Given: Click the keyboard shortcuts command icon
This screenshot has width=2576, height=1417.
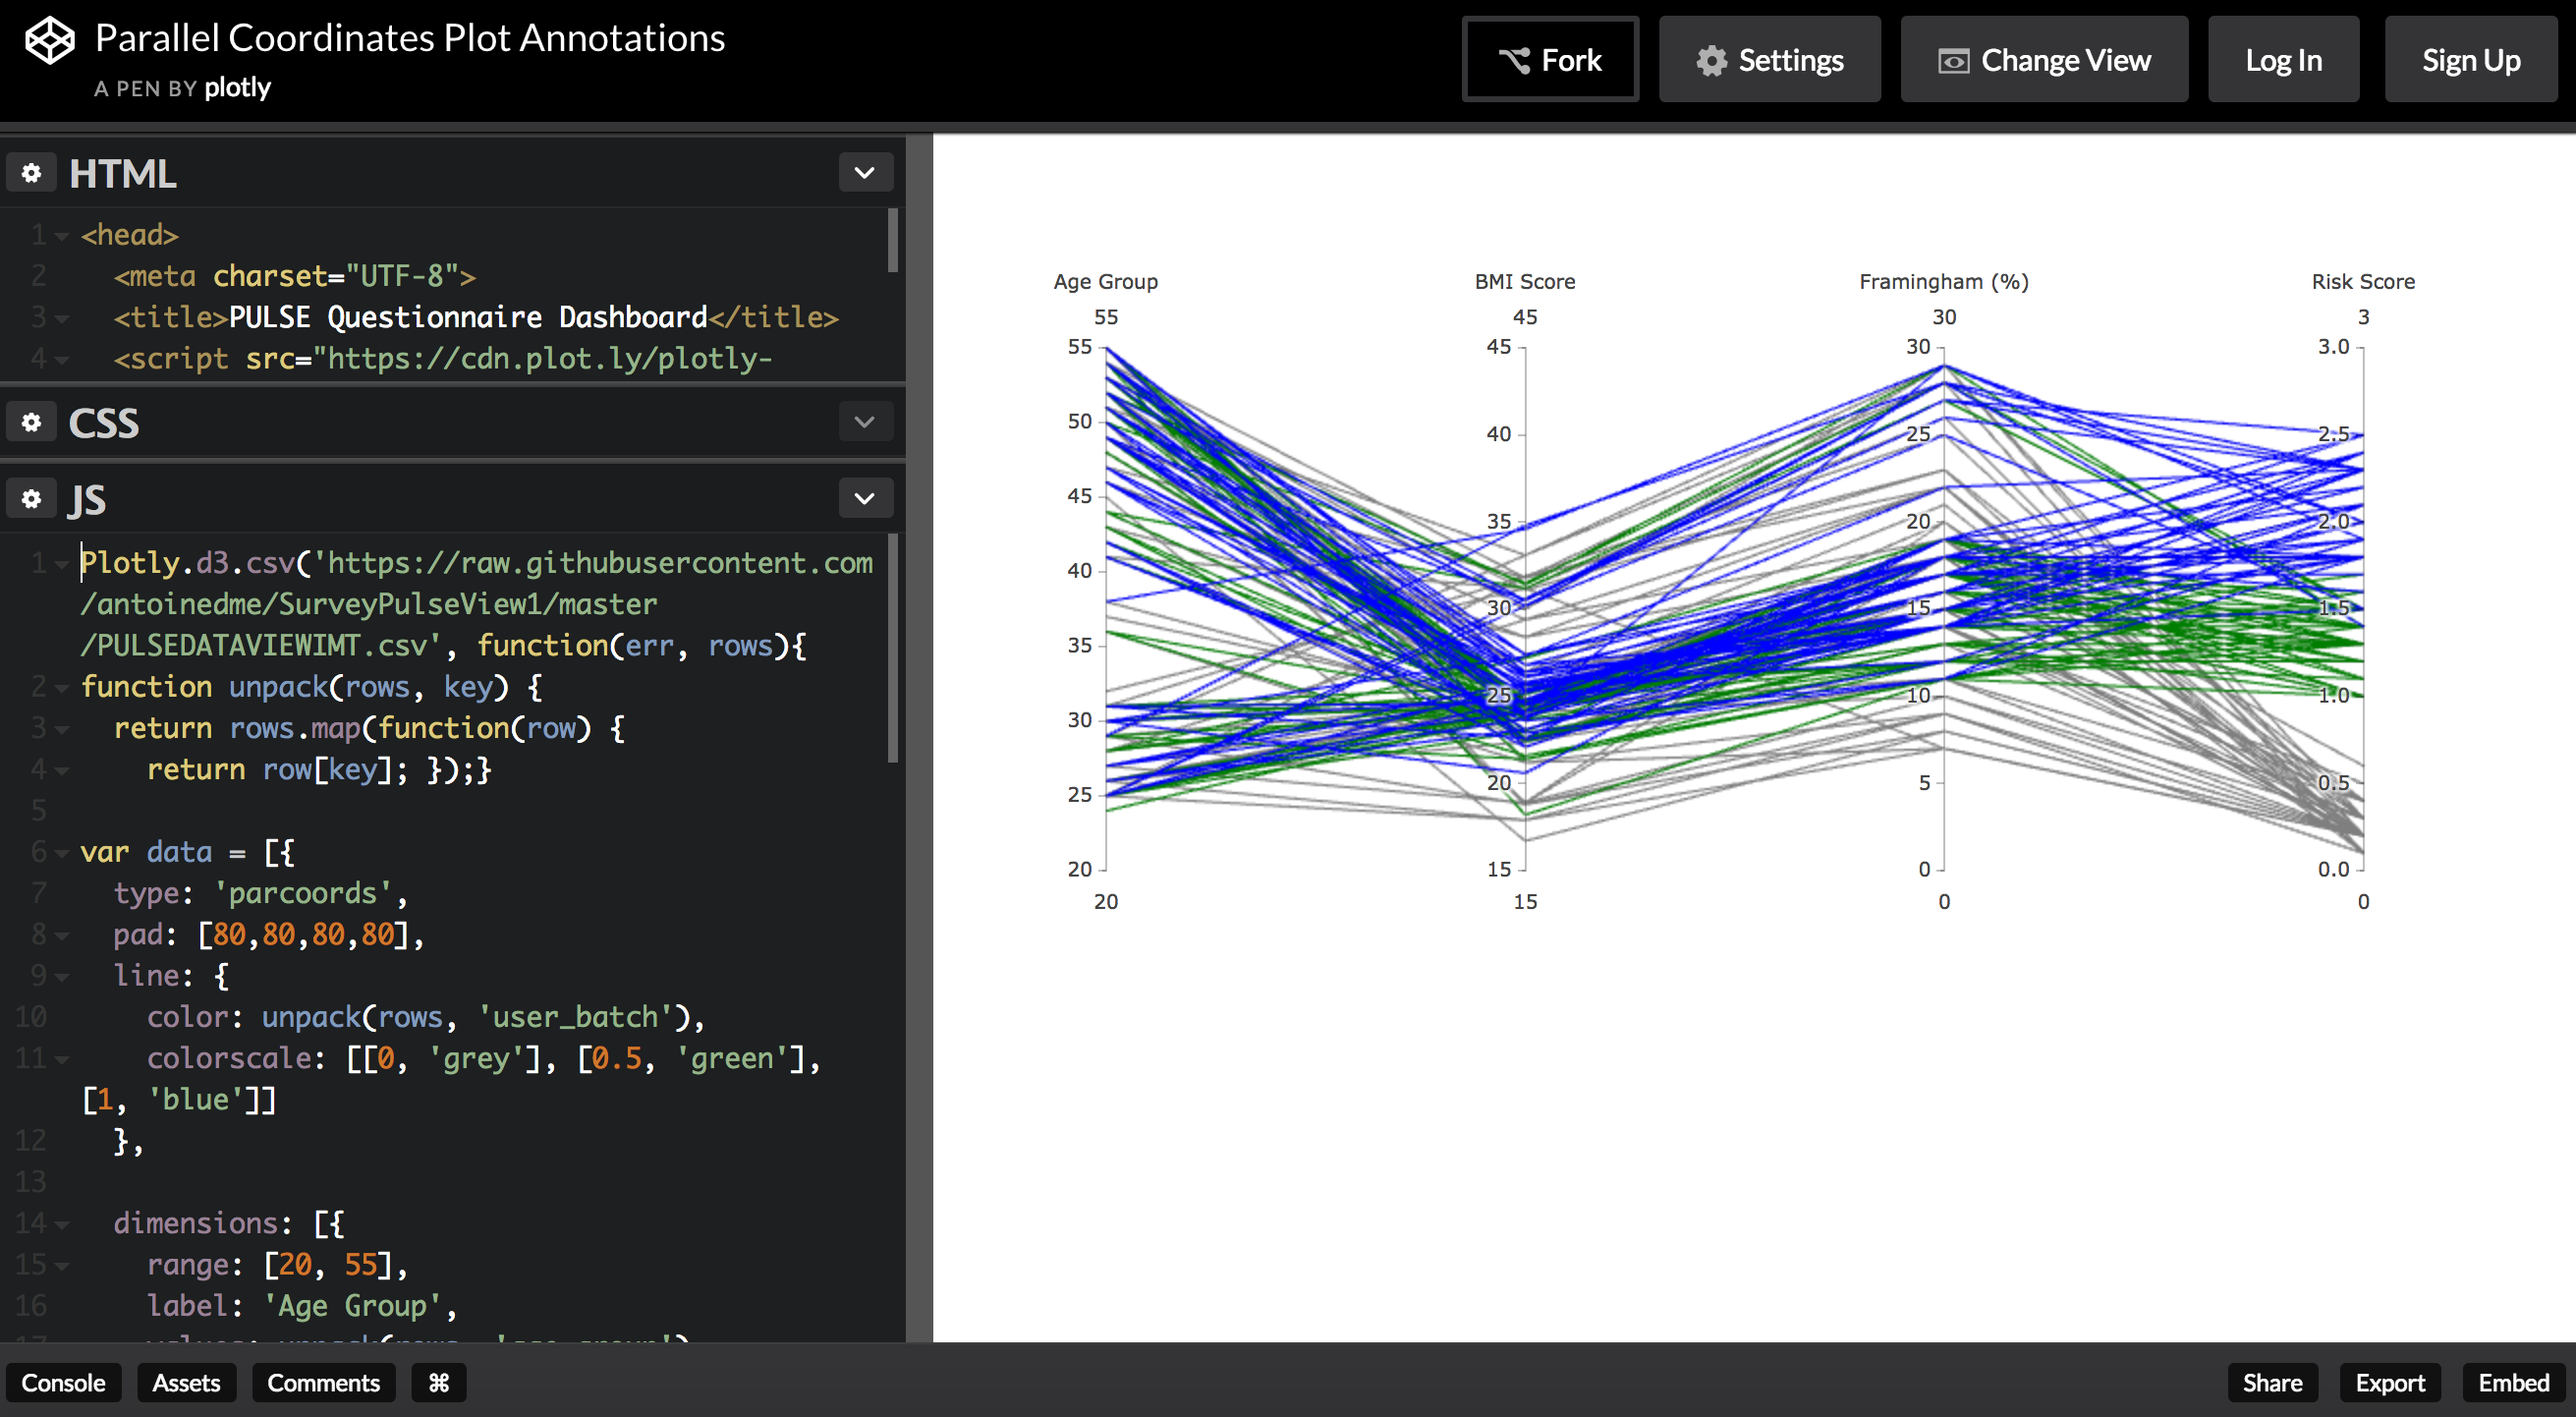Looking at the screenshot, I should tap(439, 1383).
